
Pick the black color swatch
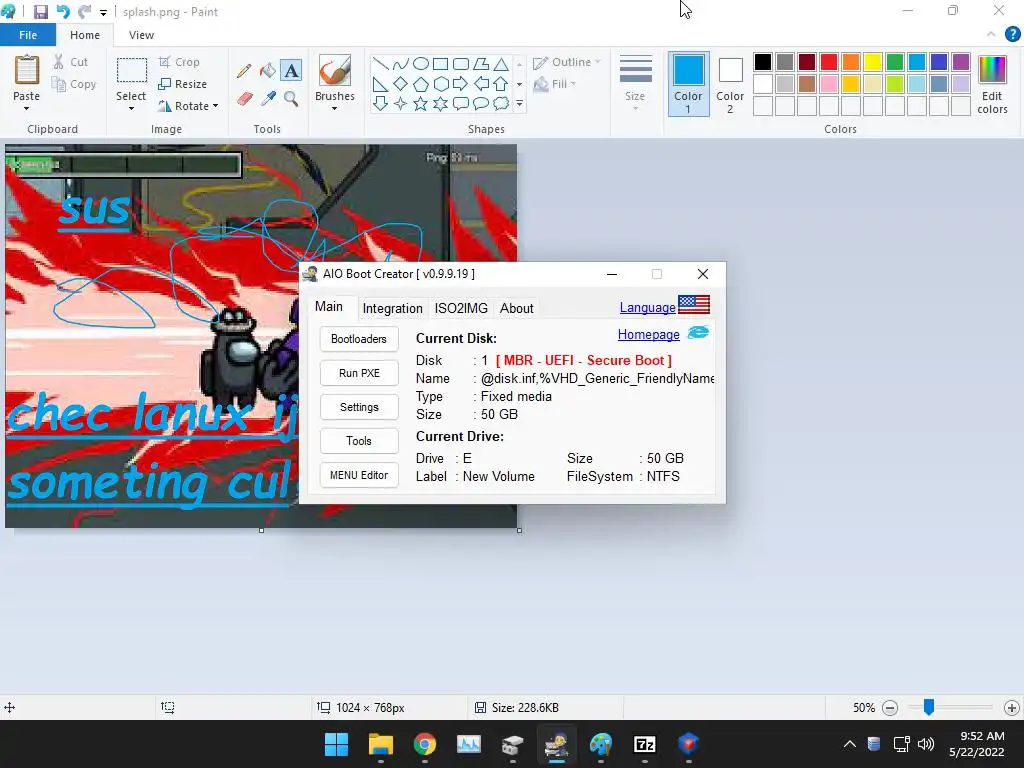coord(763,62)
